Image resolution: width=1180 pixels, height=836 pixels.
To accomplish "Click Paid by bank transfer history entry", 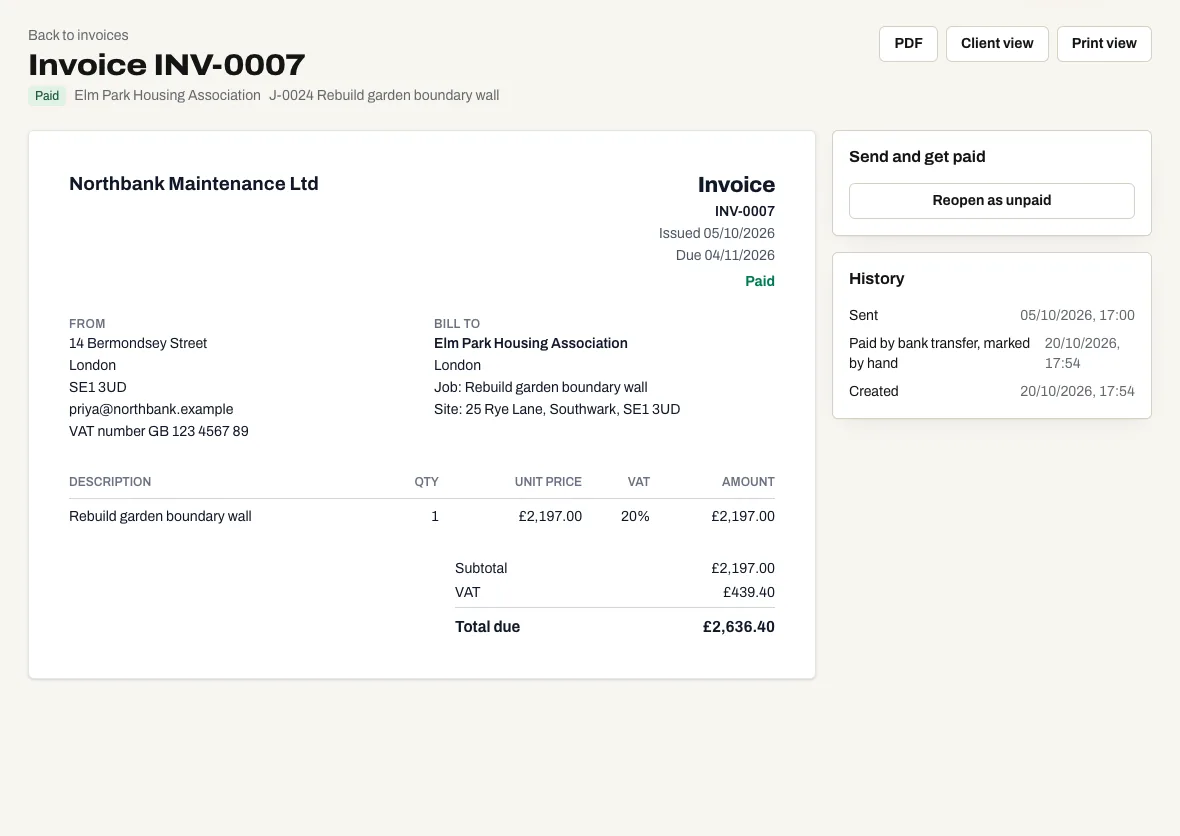I will (992, 353).
